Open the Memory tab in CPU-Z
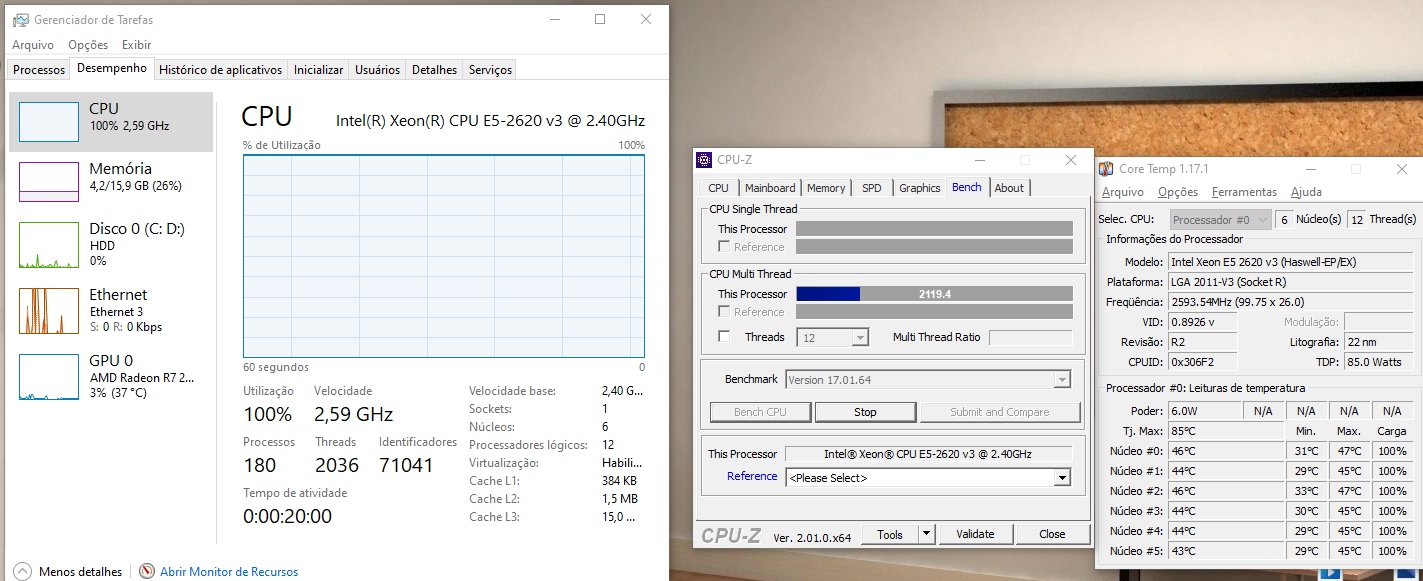The image size is (1423, 581). [826, 188]
